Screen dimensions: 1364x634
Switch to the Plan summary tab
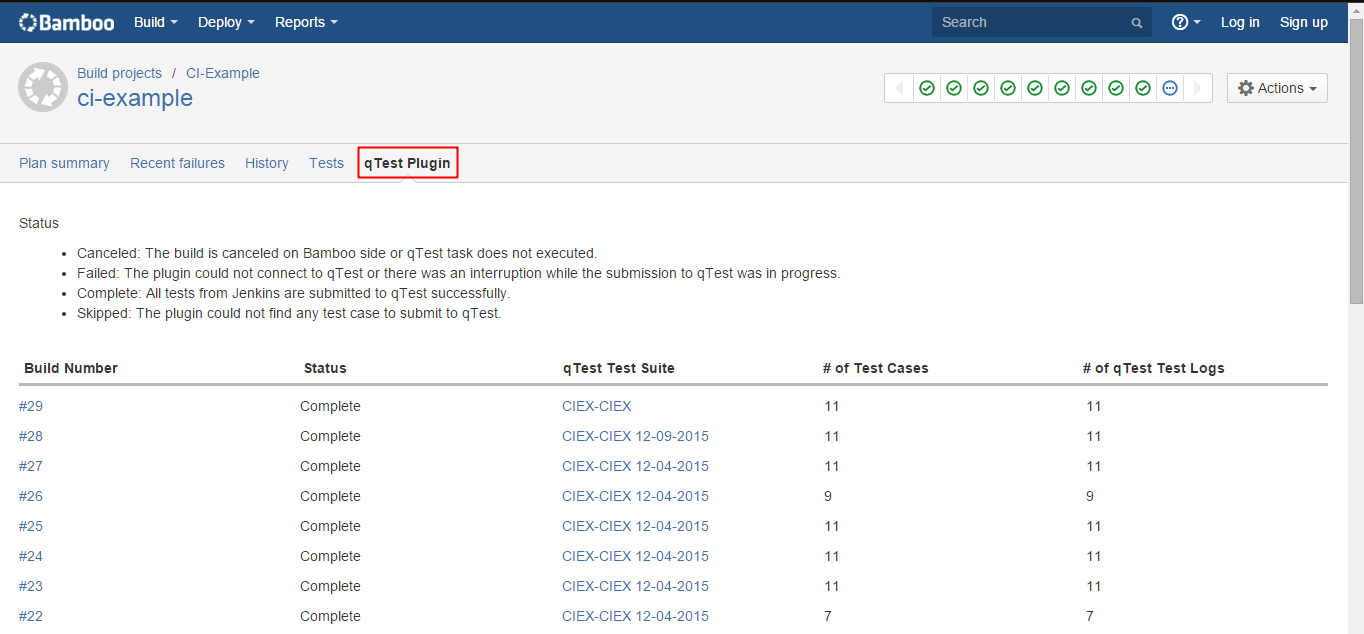coord(64,163)
